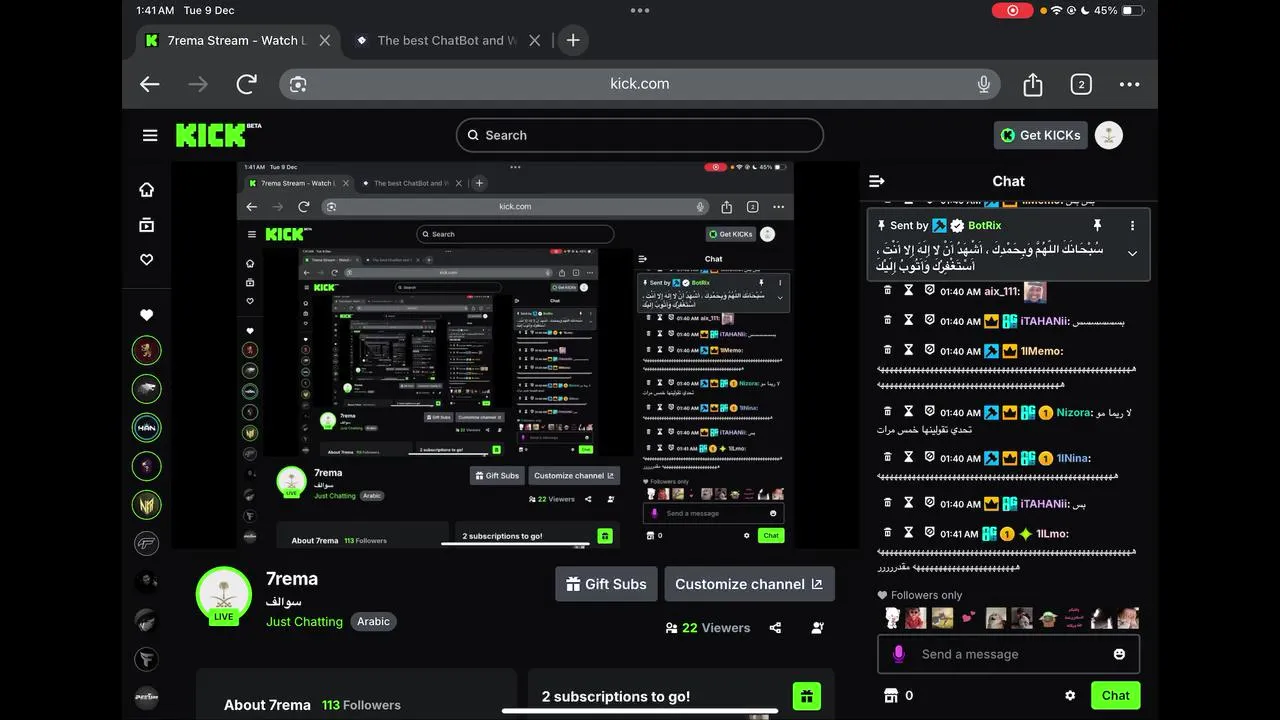Image resolution: width=1280 pixels, height=720 pixels.
Task: Send with the green Chat button
Action: [1116, 695]
